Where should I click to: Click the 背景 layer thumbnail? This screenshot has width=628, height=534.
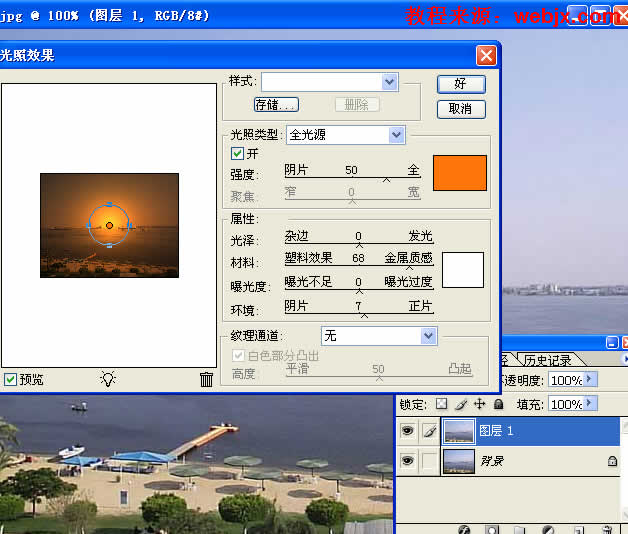coord(459,461)
